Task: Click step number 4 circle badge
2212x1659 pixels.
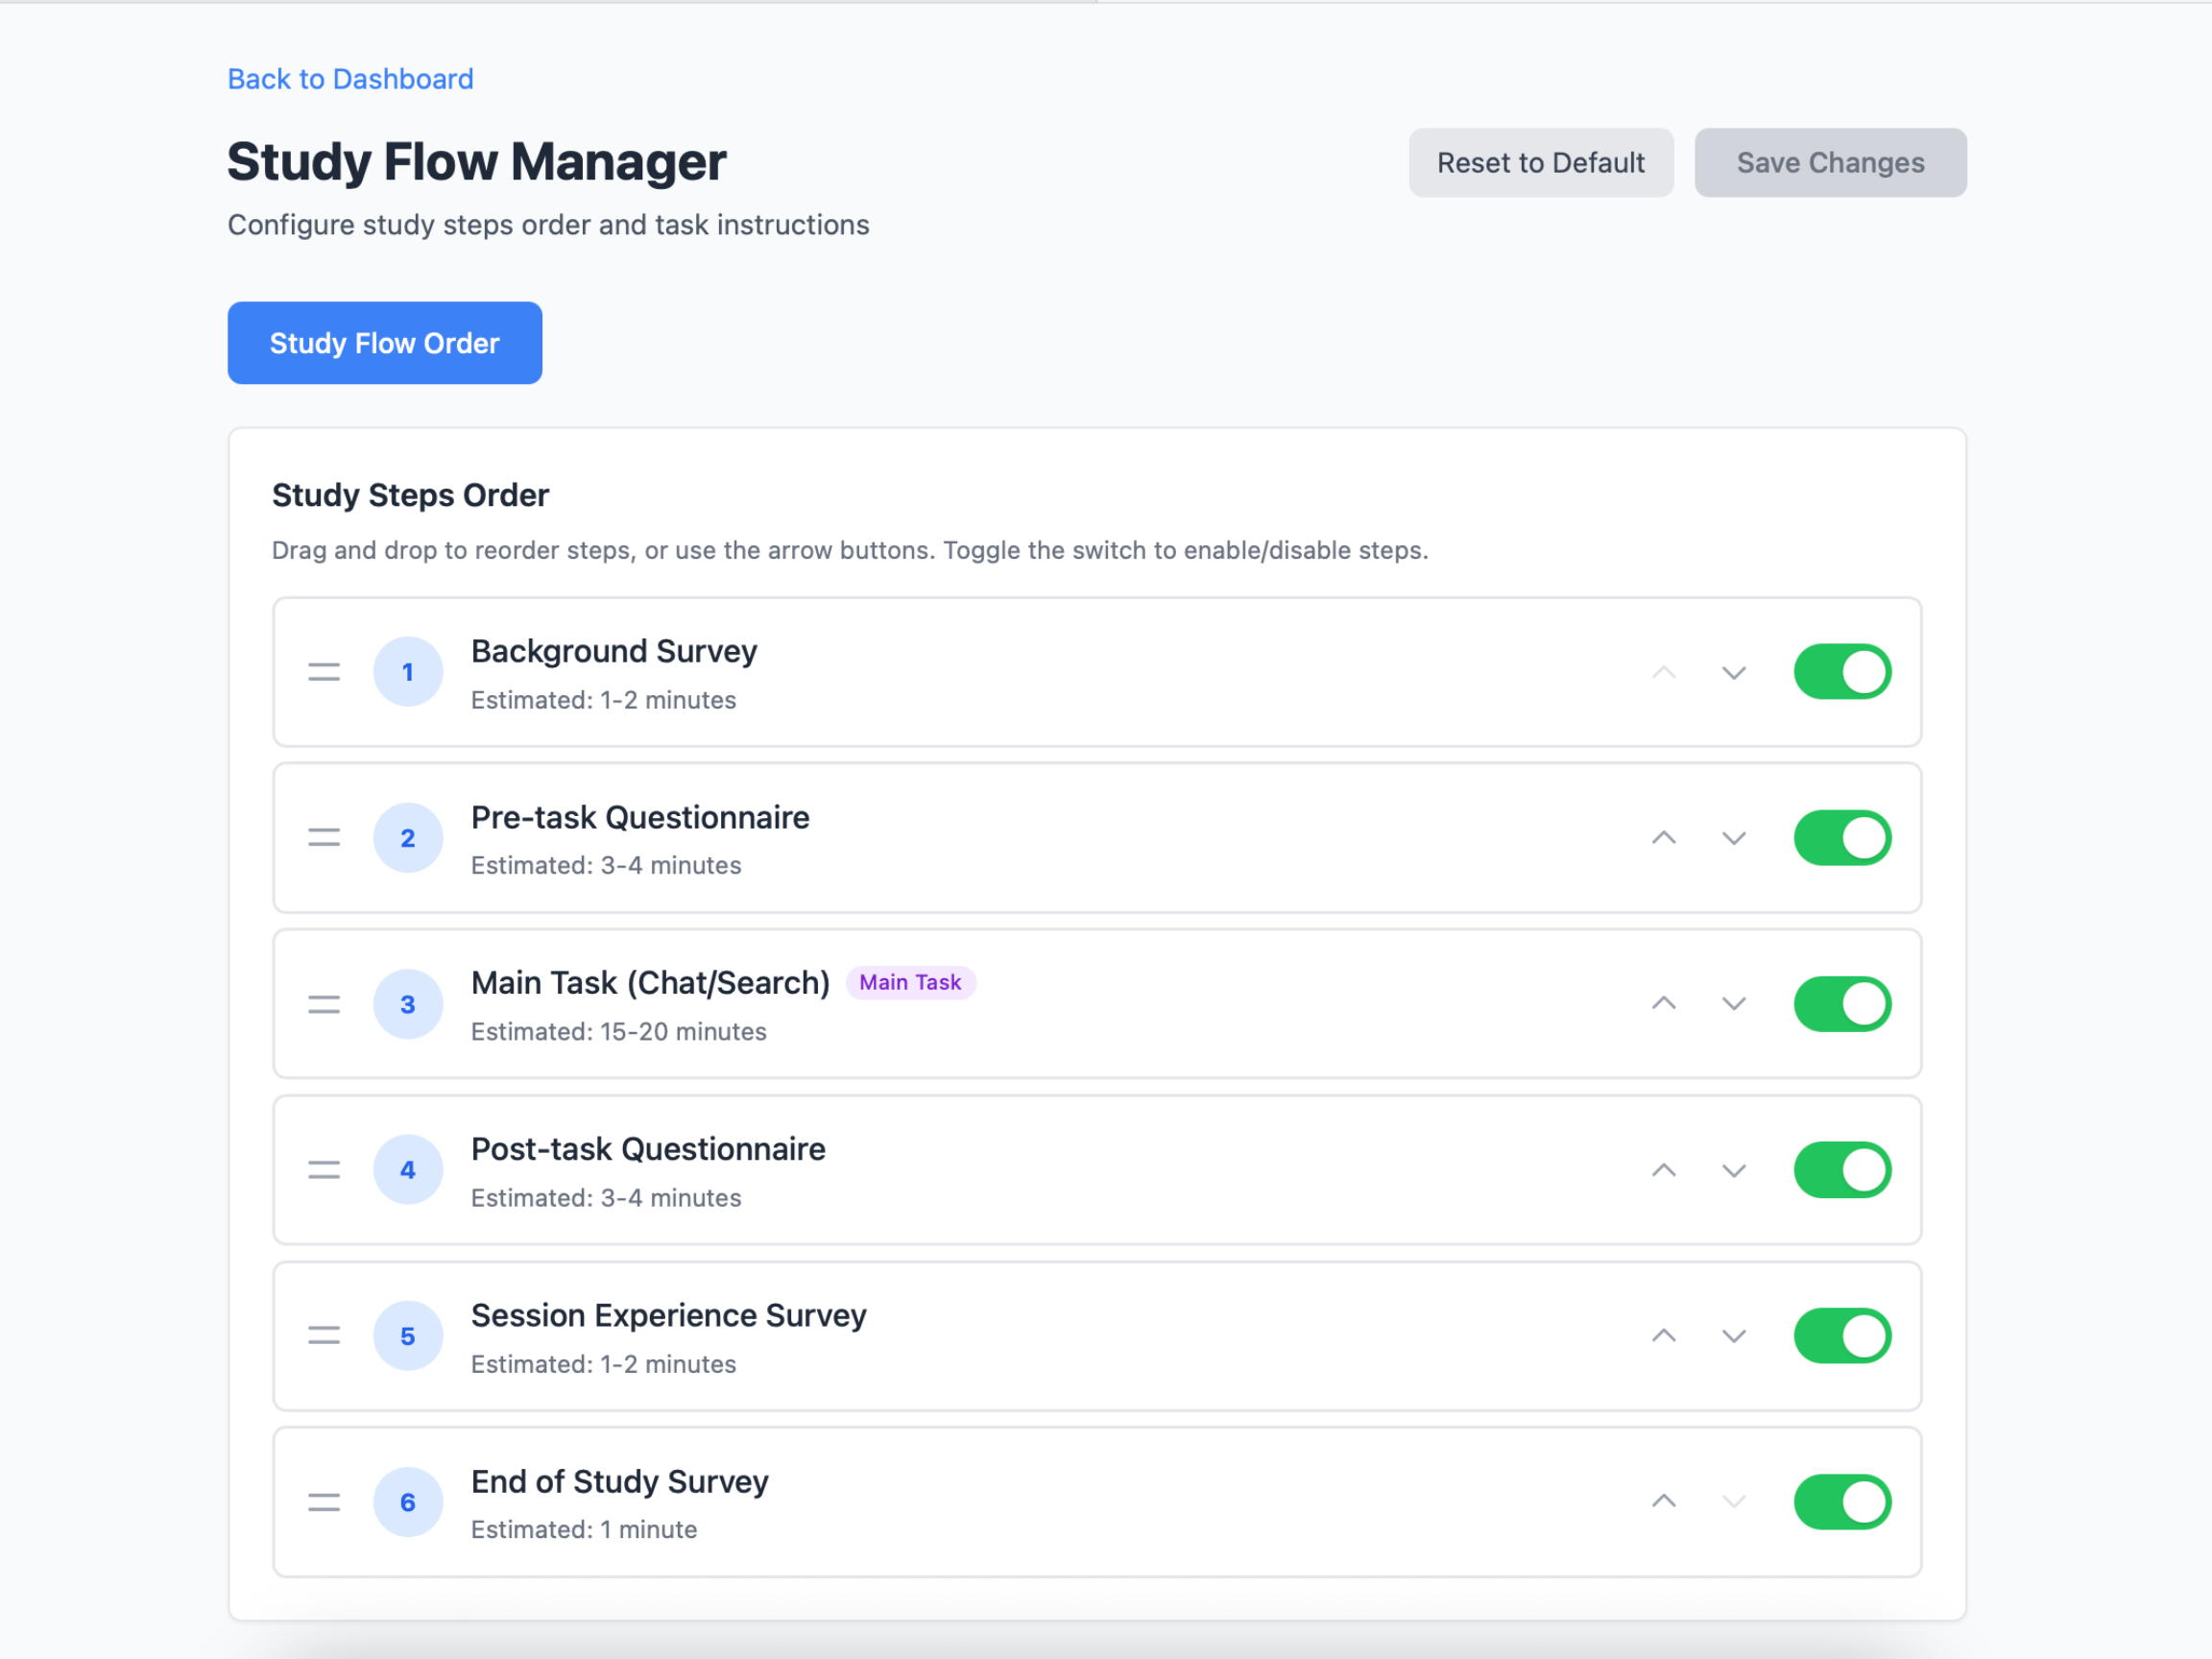Action: pyautogui.click(x=408, y=1170)
